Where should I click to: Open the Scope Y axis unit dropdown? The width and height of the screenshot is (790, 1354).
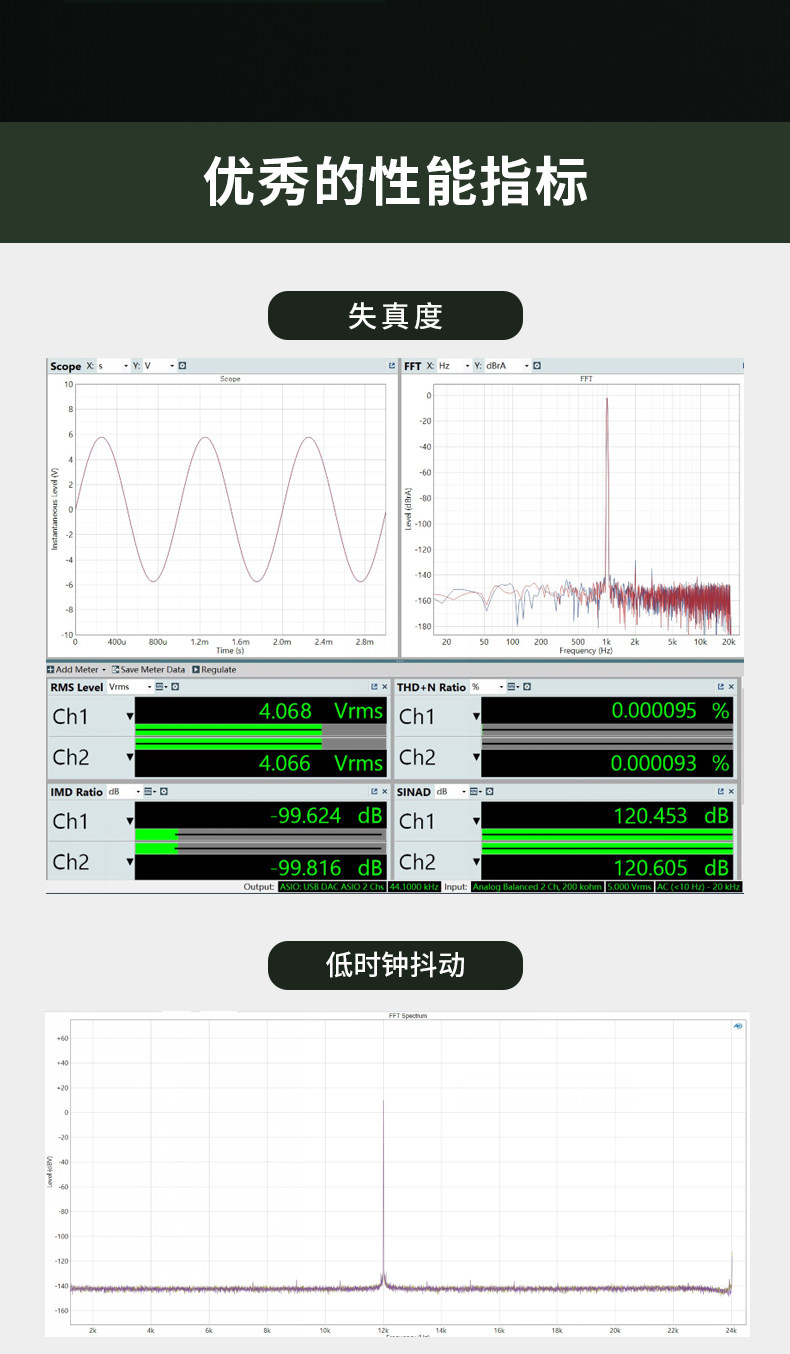(159, 366)
